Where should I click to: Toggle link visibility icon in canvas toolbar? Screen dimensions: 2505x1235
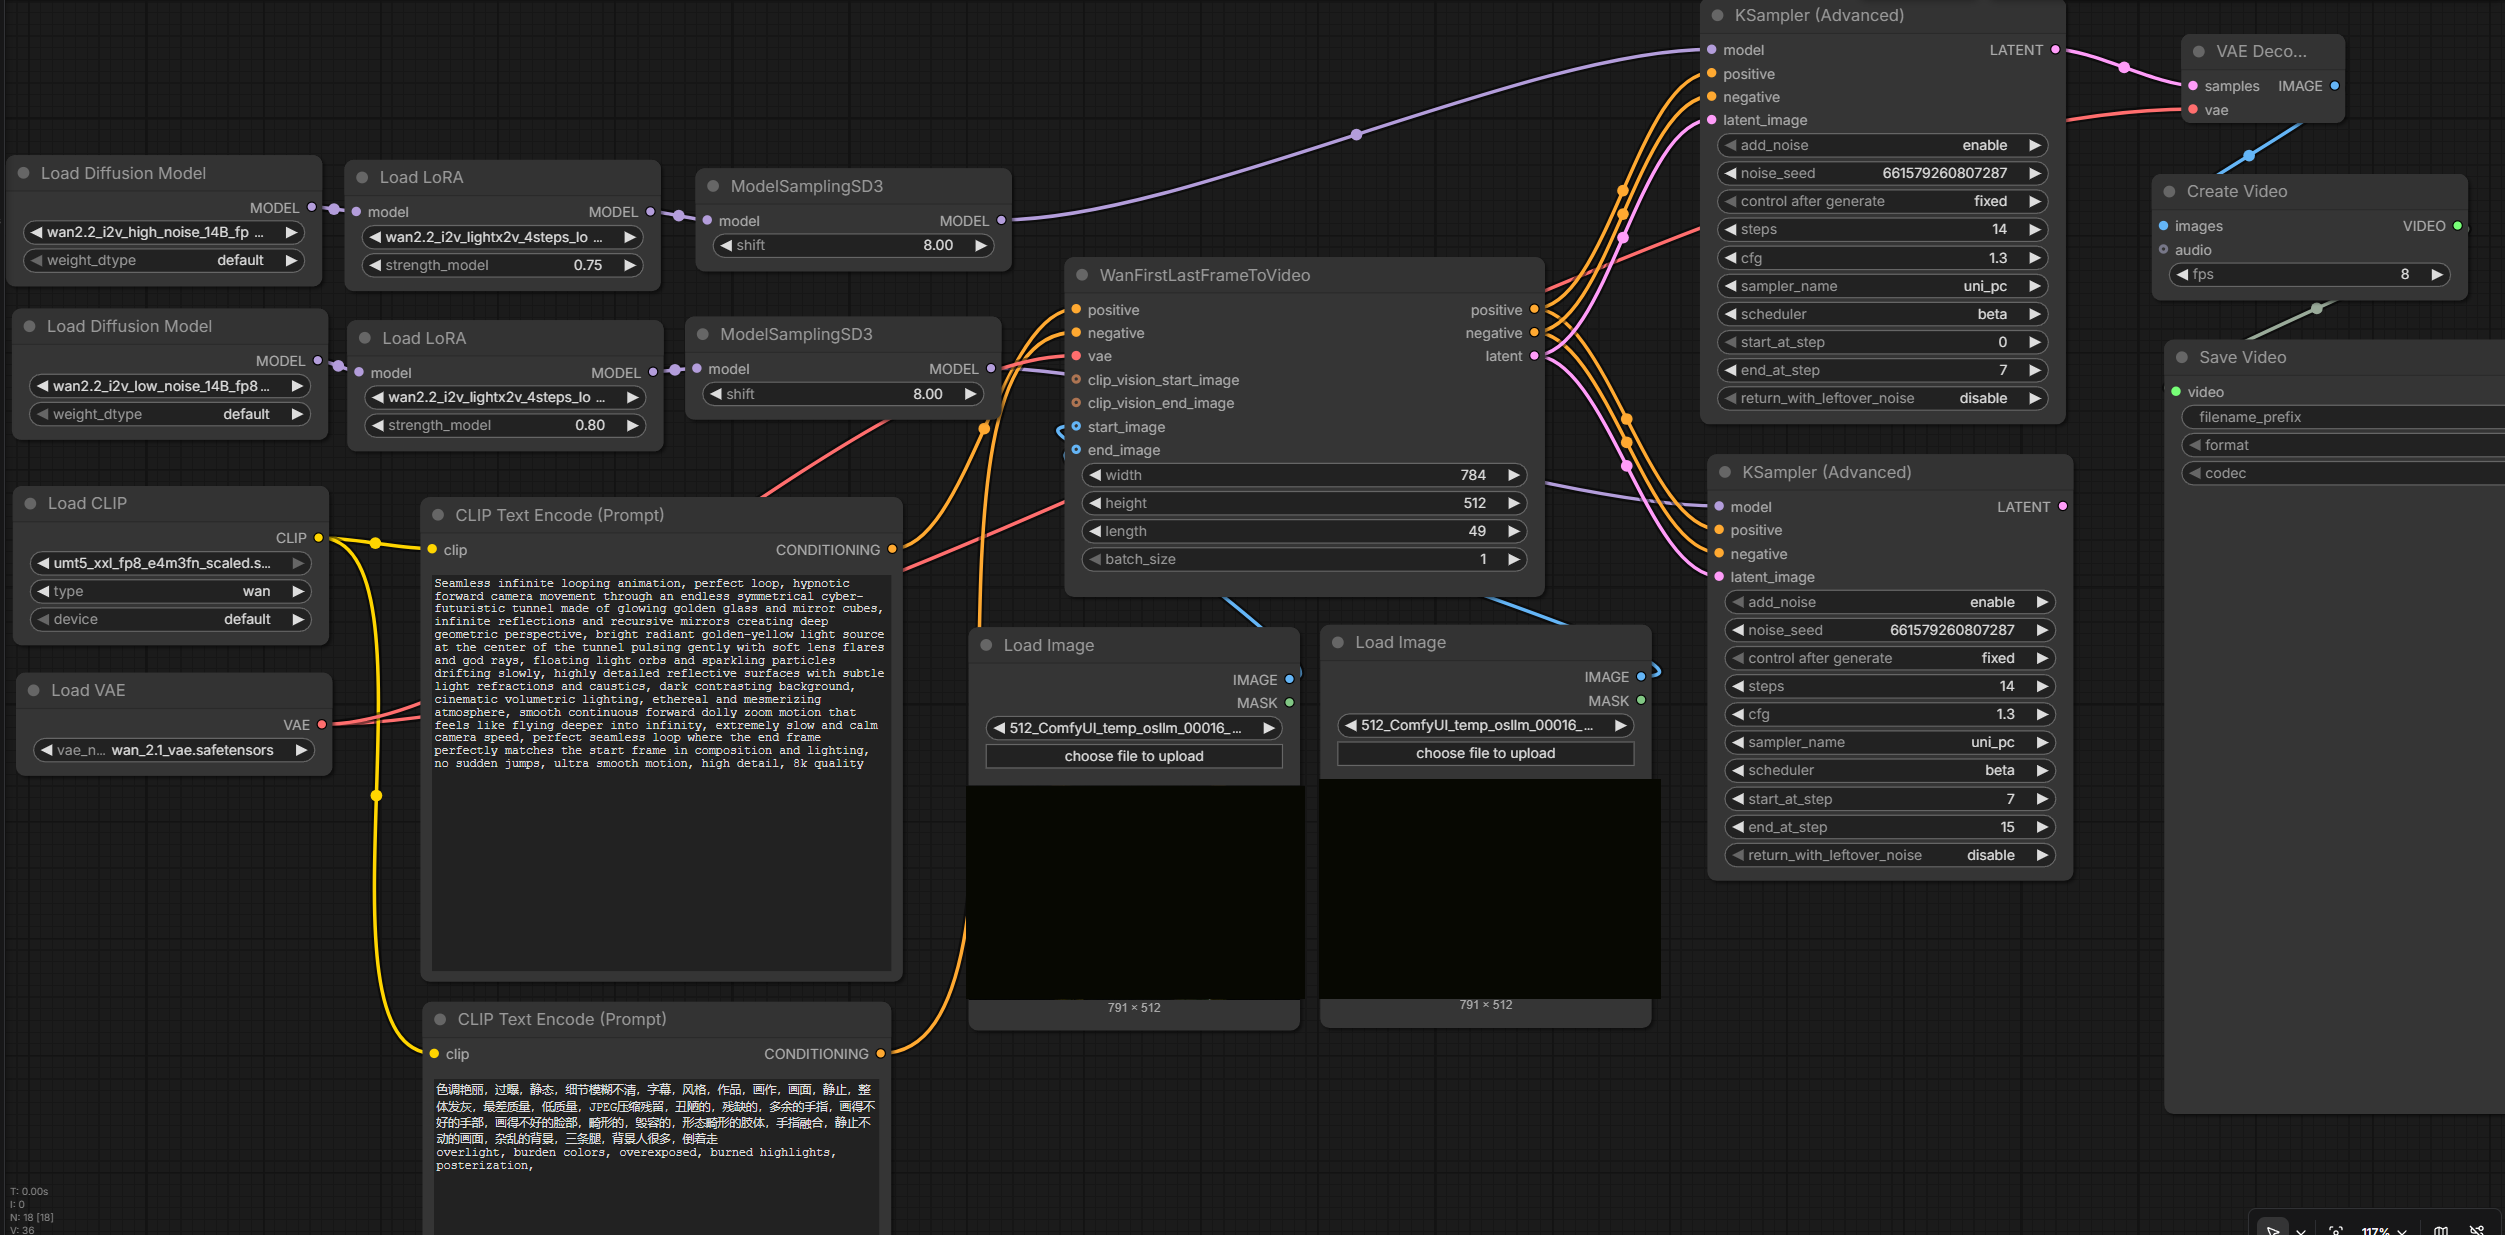(2477, 1230)
